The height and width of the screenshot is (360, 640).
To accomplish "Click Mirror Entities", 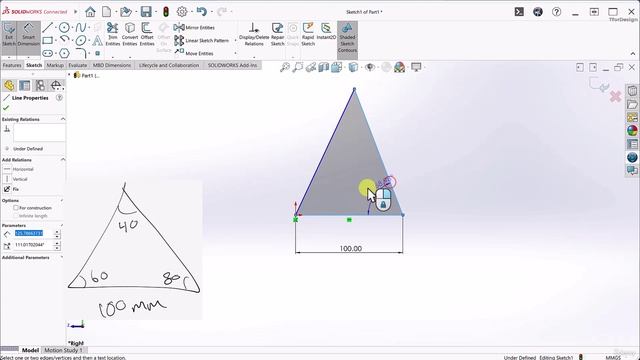I will click(194, 27).
